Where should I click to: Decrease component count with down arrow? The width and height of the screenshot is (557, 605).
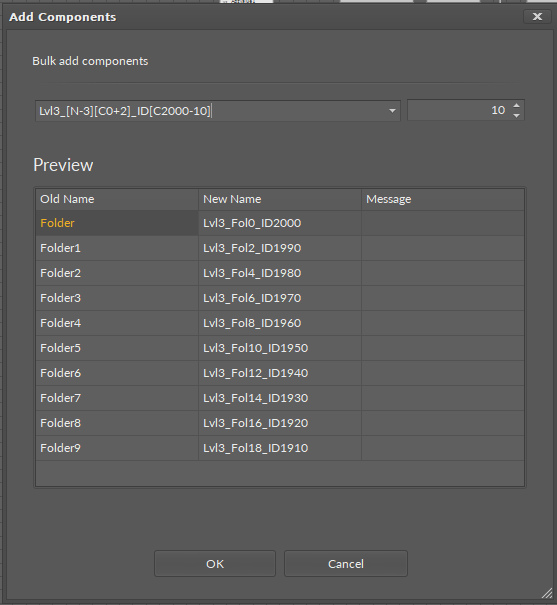pyautogui.click(x=516, y=115)
